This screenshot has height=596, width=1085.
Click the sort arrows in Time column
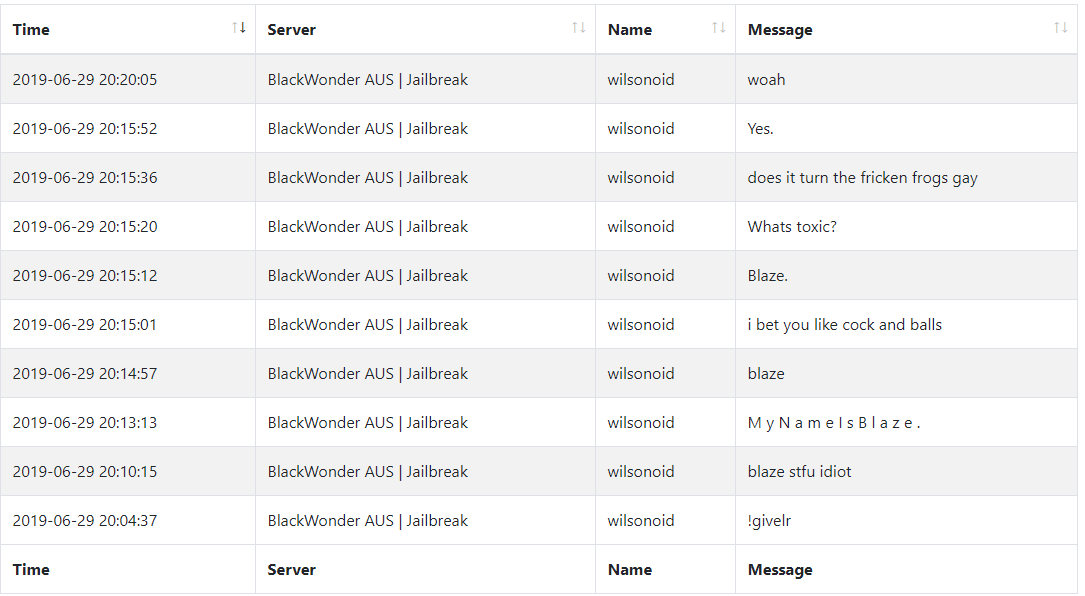pos(239,28)
